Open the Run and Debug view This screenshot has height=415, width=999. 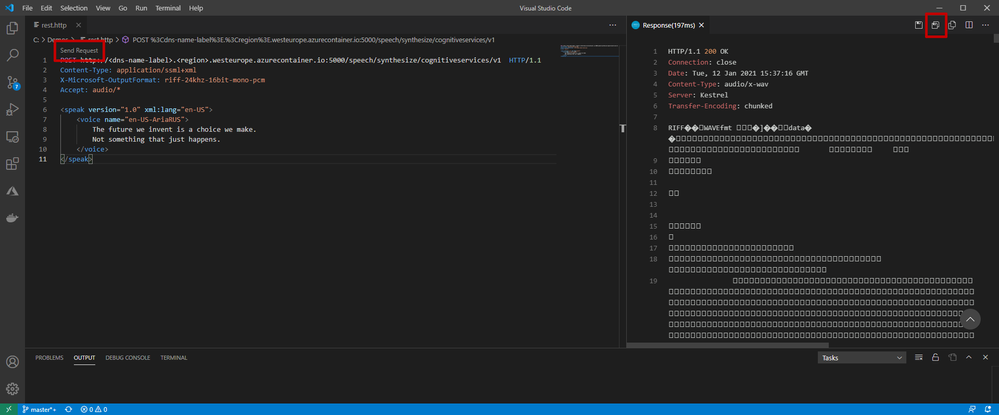pos(12,109)
